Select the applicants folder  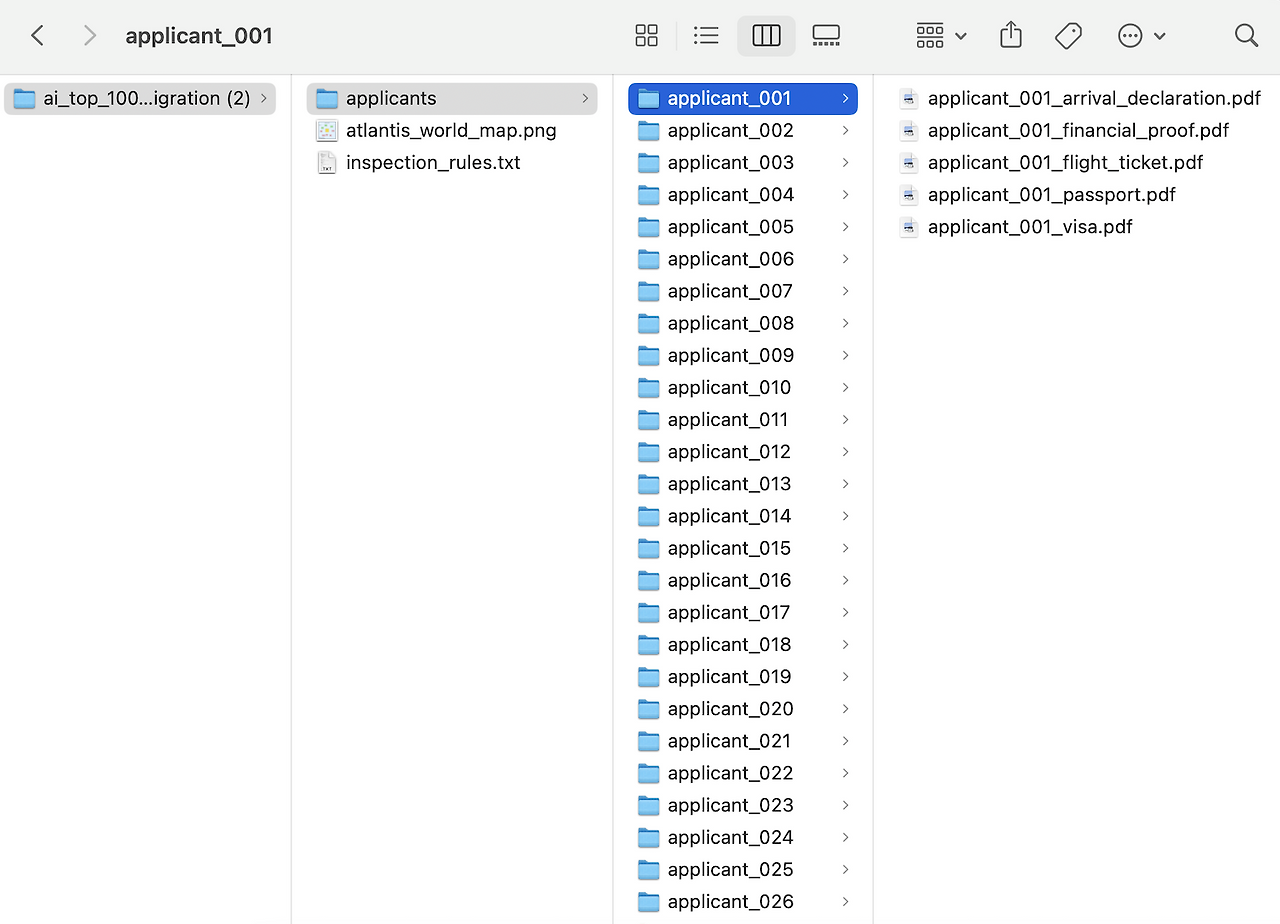(452, 98)
